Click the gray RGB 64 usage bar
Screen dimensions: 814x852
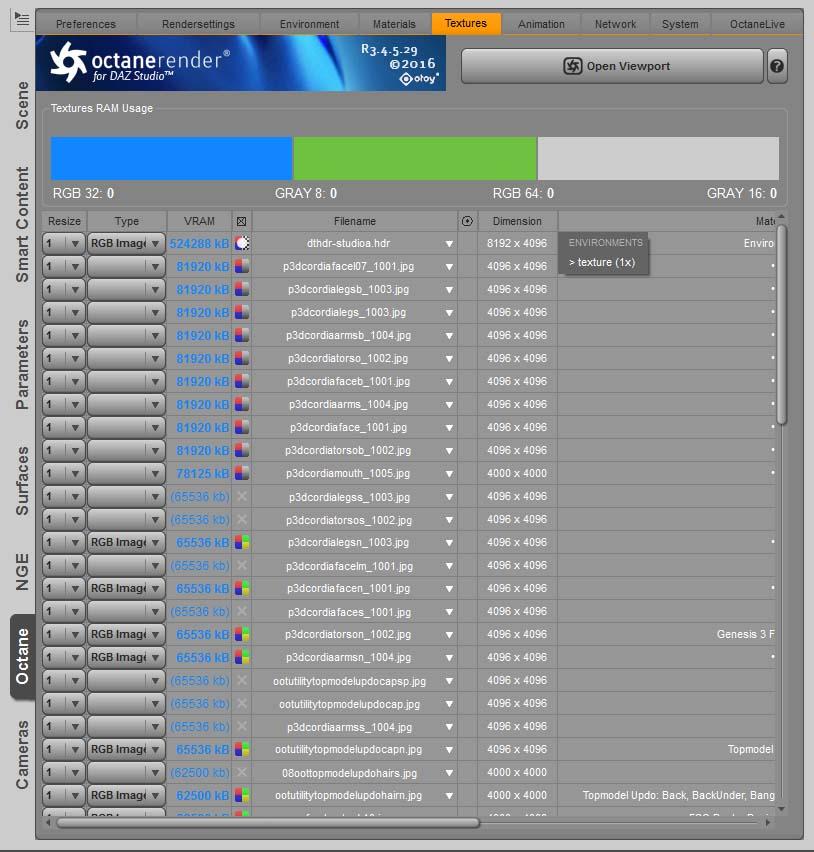[x=658, y=158]
